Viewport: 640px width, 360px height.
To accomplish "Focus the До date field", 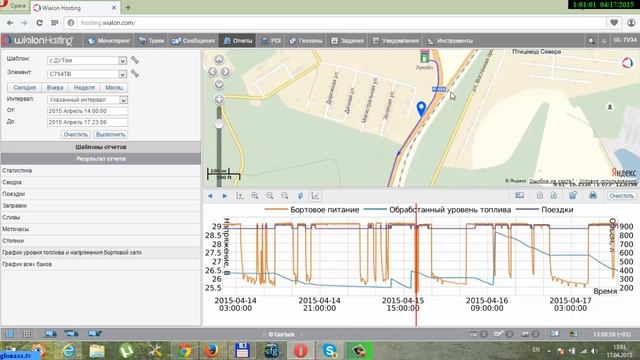I will (x=87, y=122).
